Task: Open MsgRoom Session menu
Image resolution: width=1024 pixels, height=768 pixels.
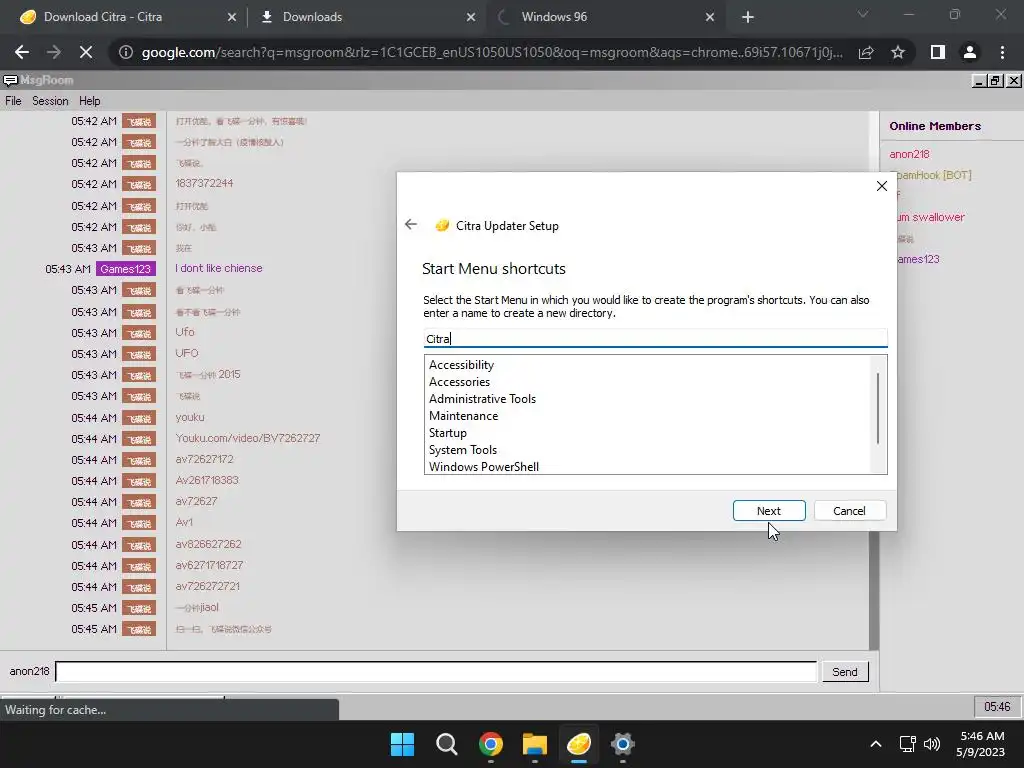Action: click(50, 101)
